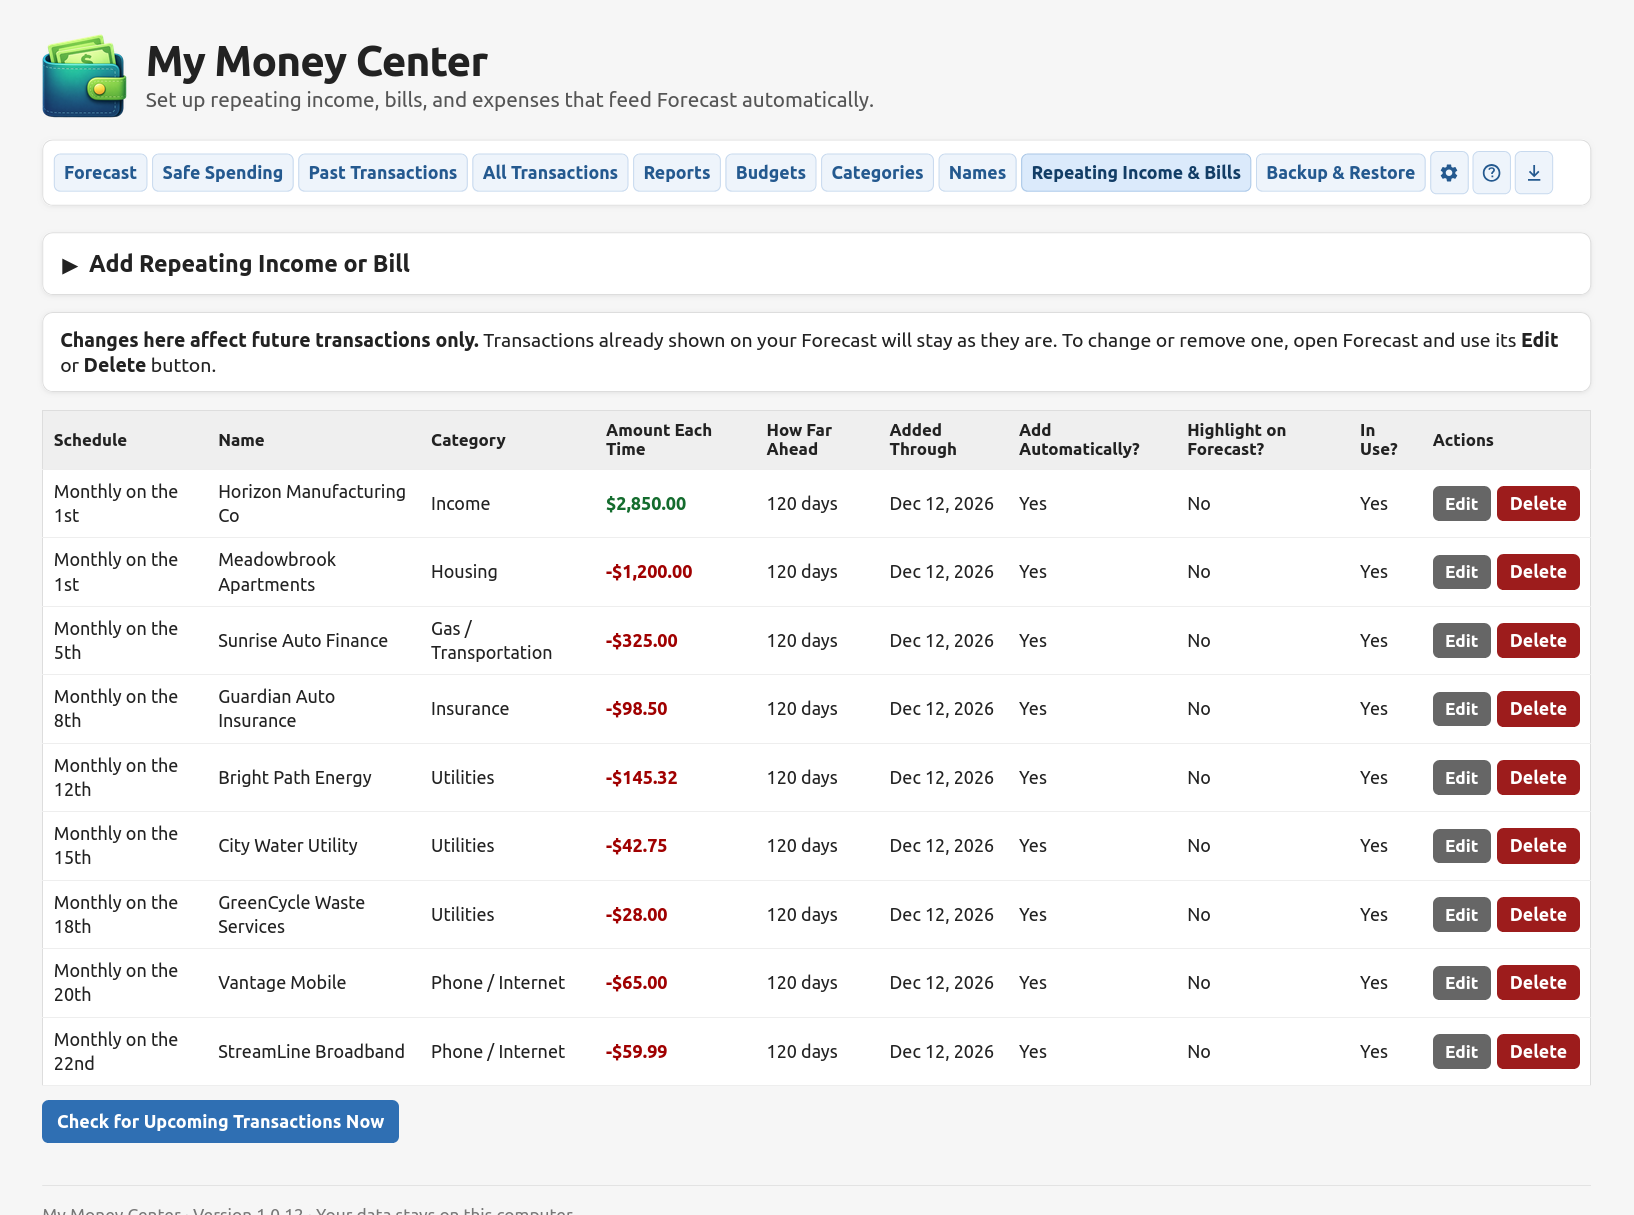
Task: Select the -$1,200.00 housing amount
Action: click(649, 572)
